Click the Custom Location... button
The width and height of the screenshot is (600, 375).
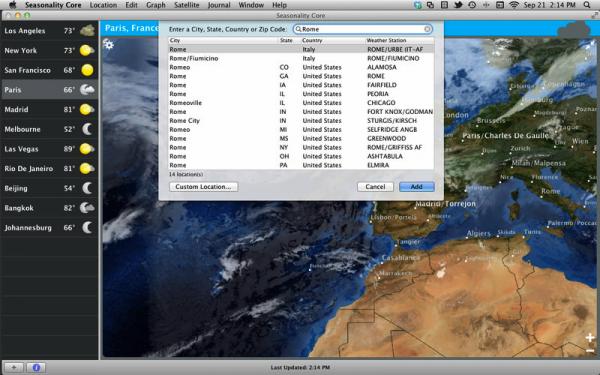(x=204, y=187)
